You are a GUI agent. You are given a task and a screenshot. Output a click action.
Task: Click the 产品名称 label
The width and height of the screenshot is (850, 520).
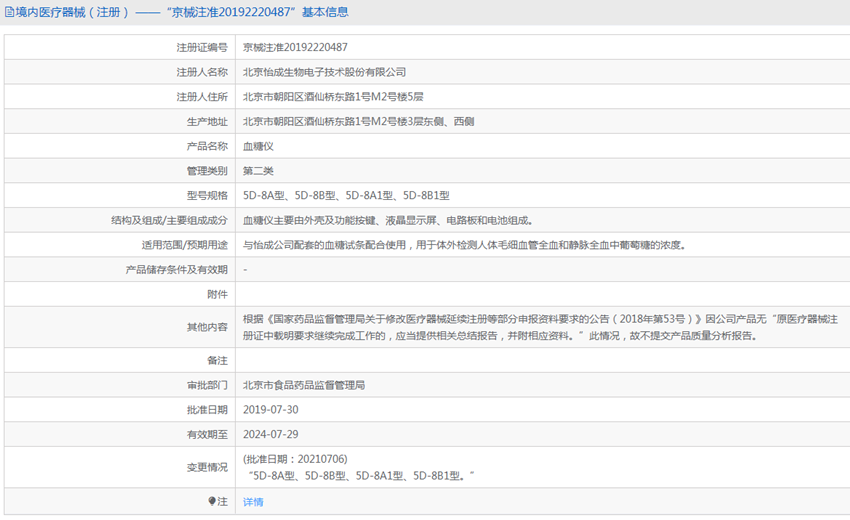click(x=207, y=146)
